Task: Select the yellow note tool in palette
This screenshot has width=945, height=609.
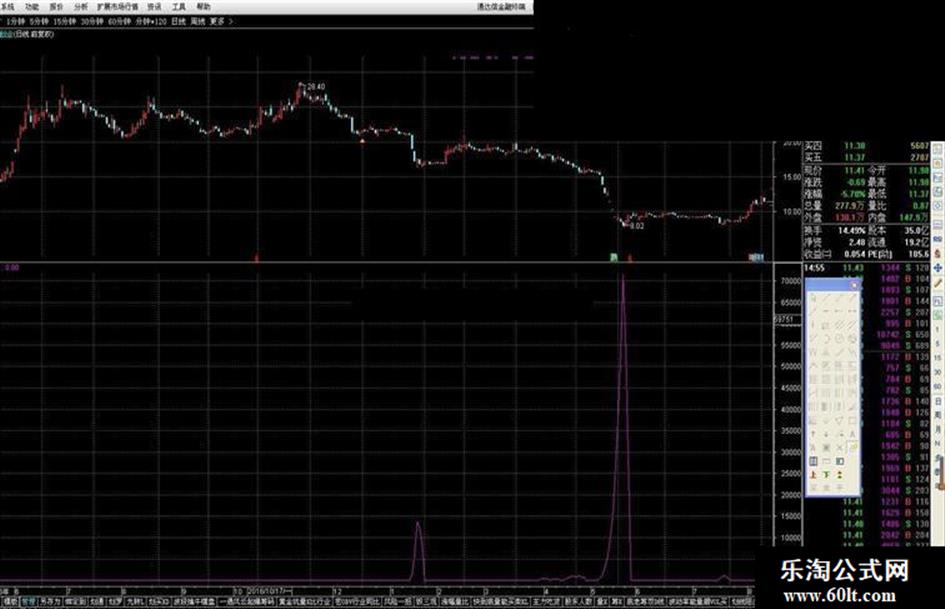Action: coord(853,447)
